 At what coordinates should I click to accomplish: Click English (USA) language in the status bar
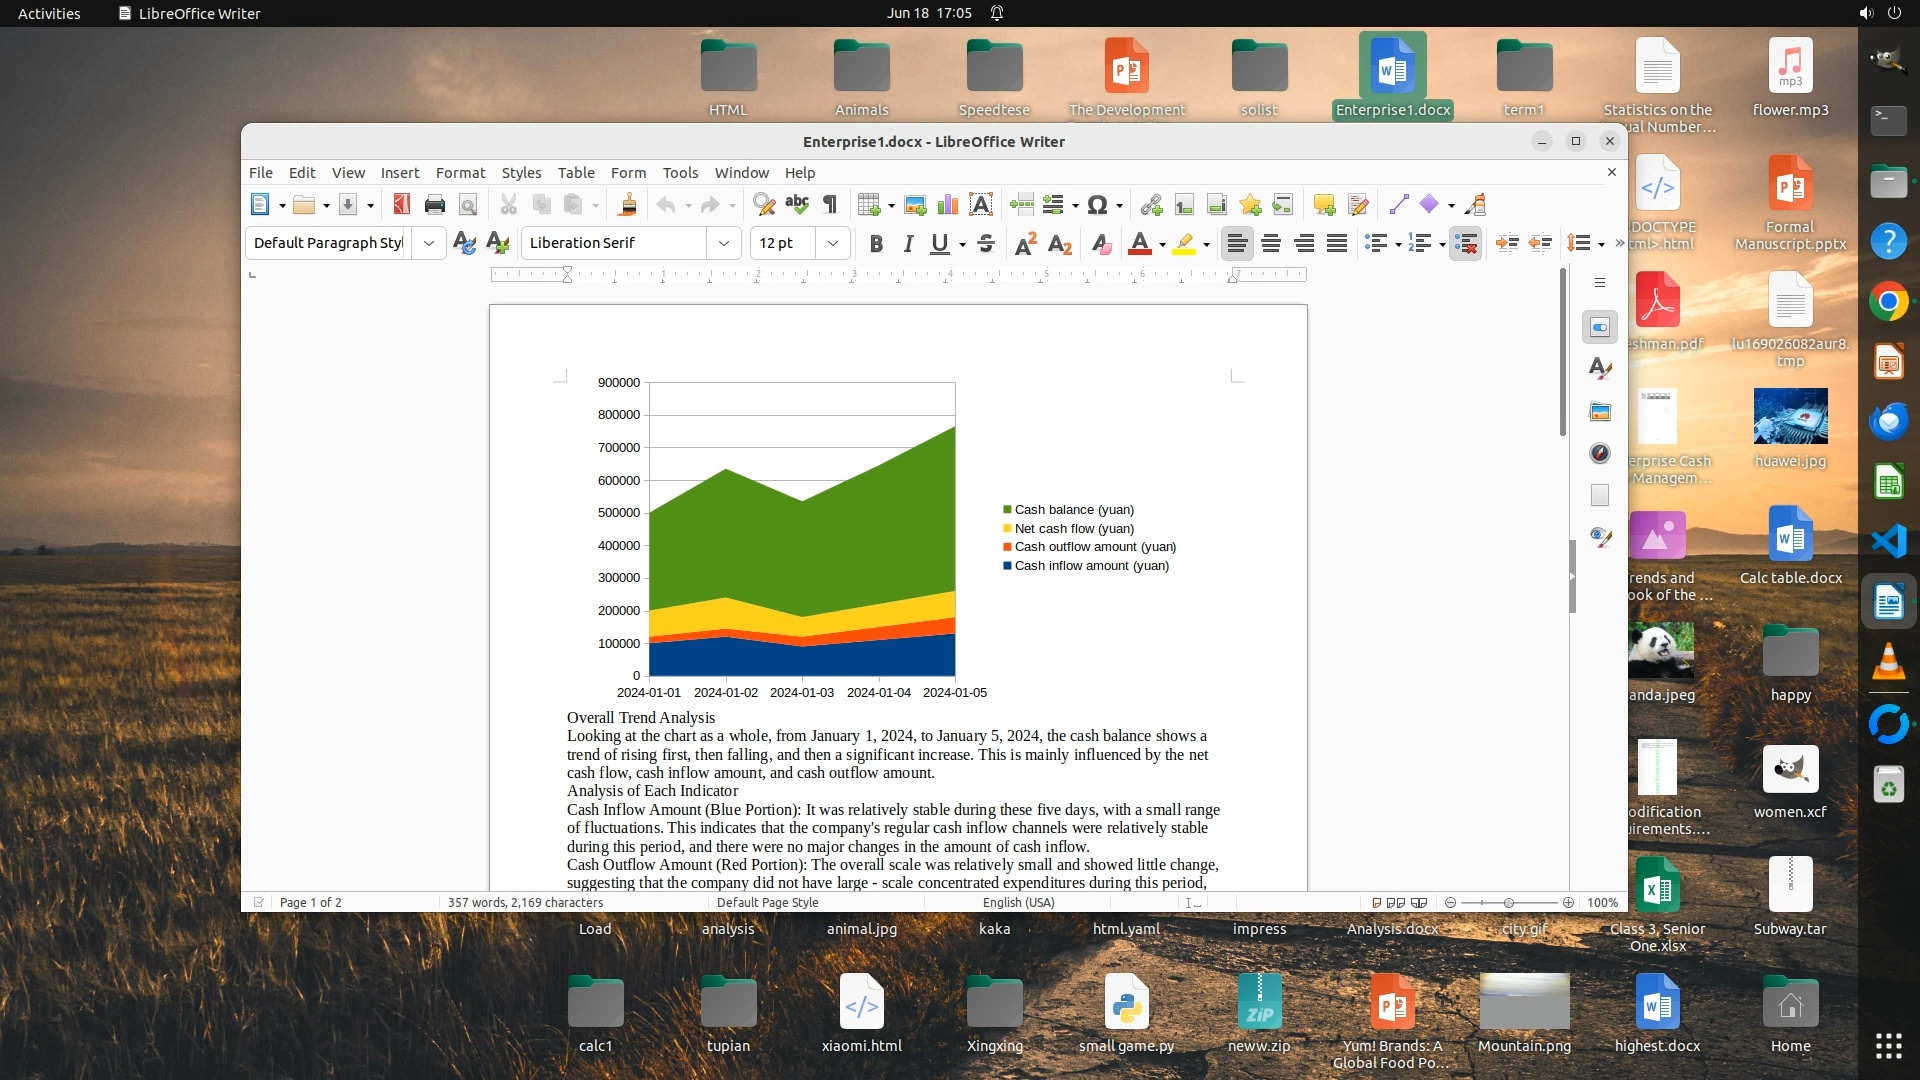pos(1018,902)
